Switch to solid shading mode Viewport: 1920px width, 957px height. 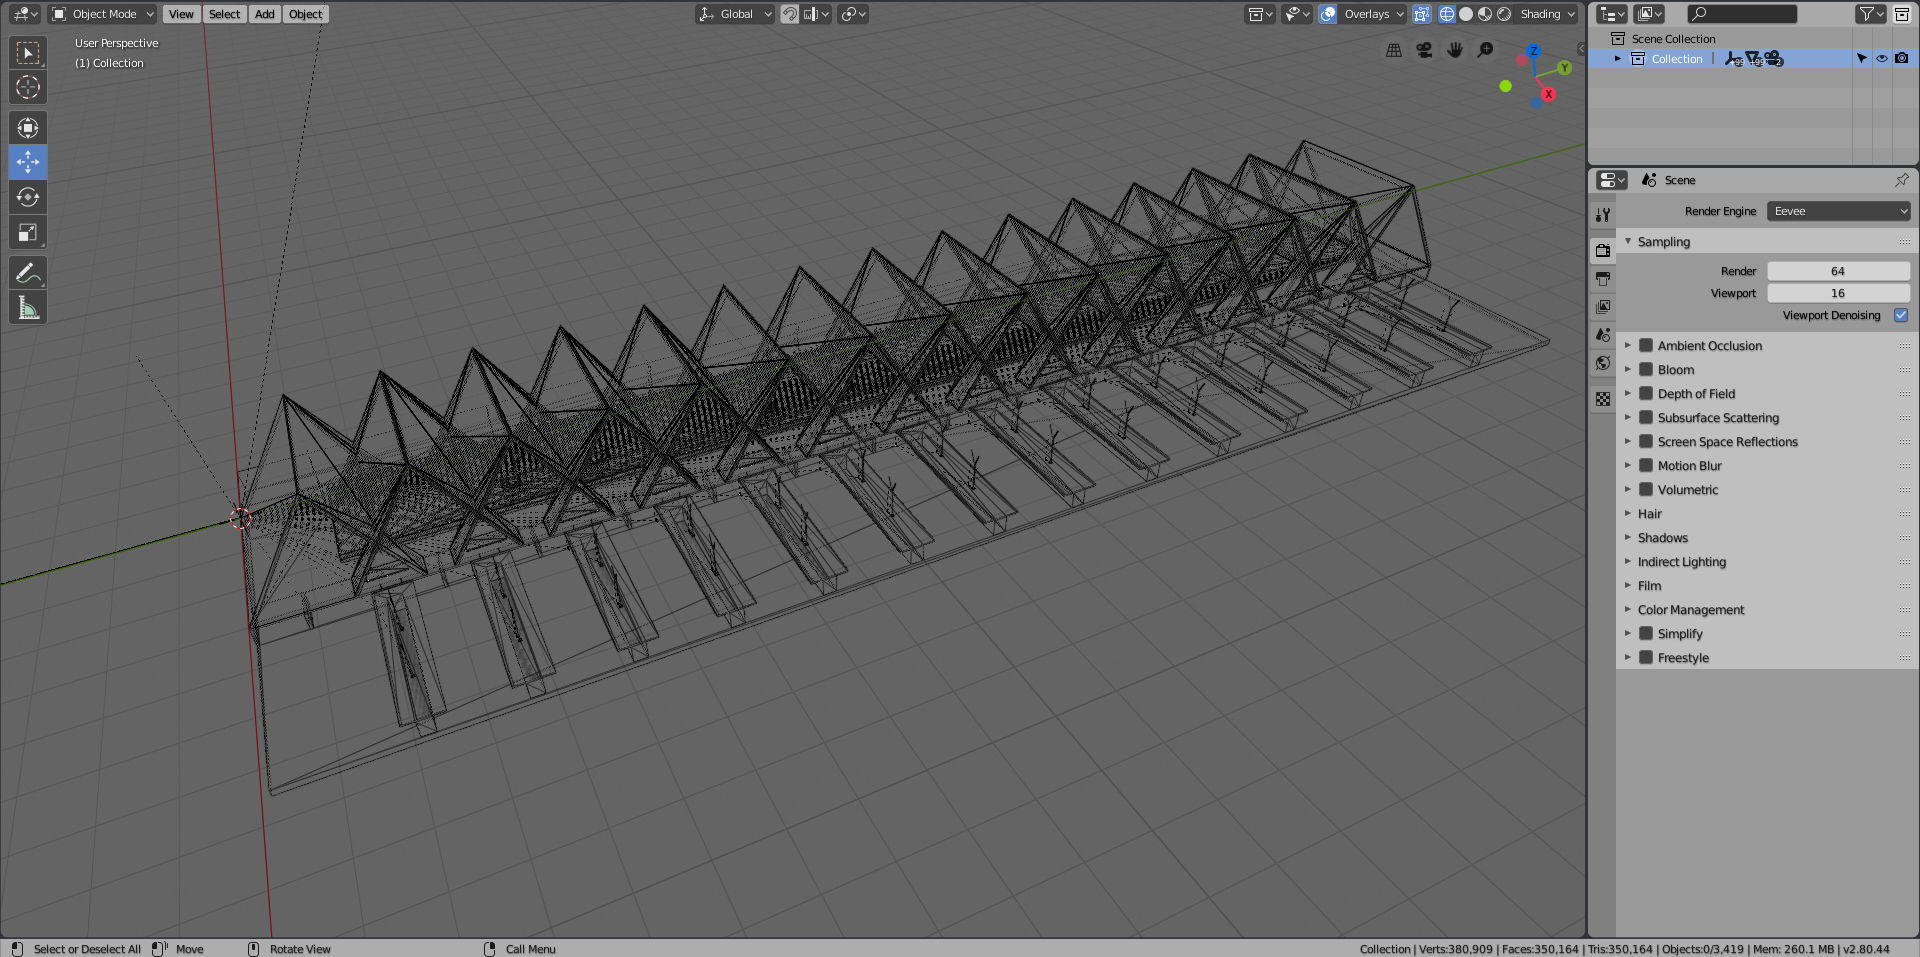pyautogui.click(x=1466, y=14)
